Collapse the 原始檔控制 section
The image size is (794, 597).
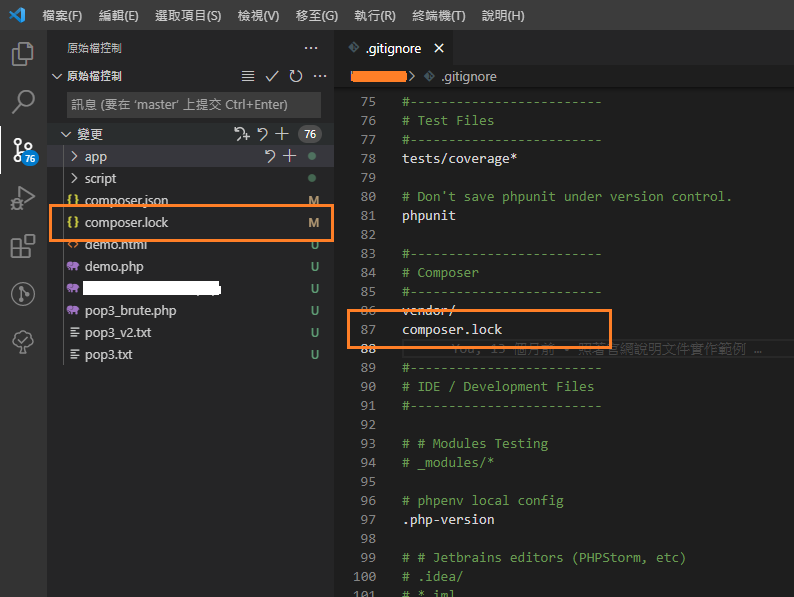(57, 76)
